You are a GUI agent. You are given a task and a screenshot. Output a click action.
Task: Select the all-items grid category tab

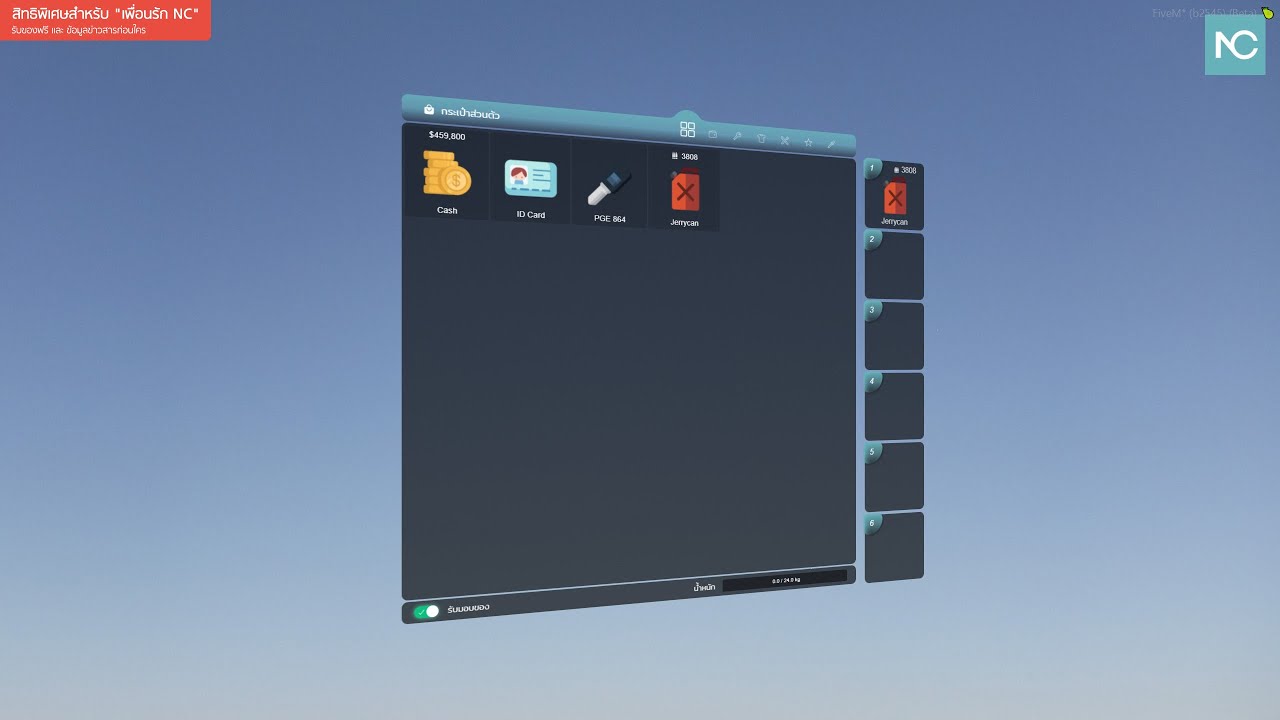click(687, 130)
